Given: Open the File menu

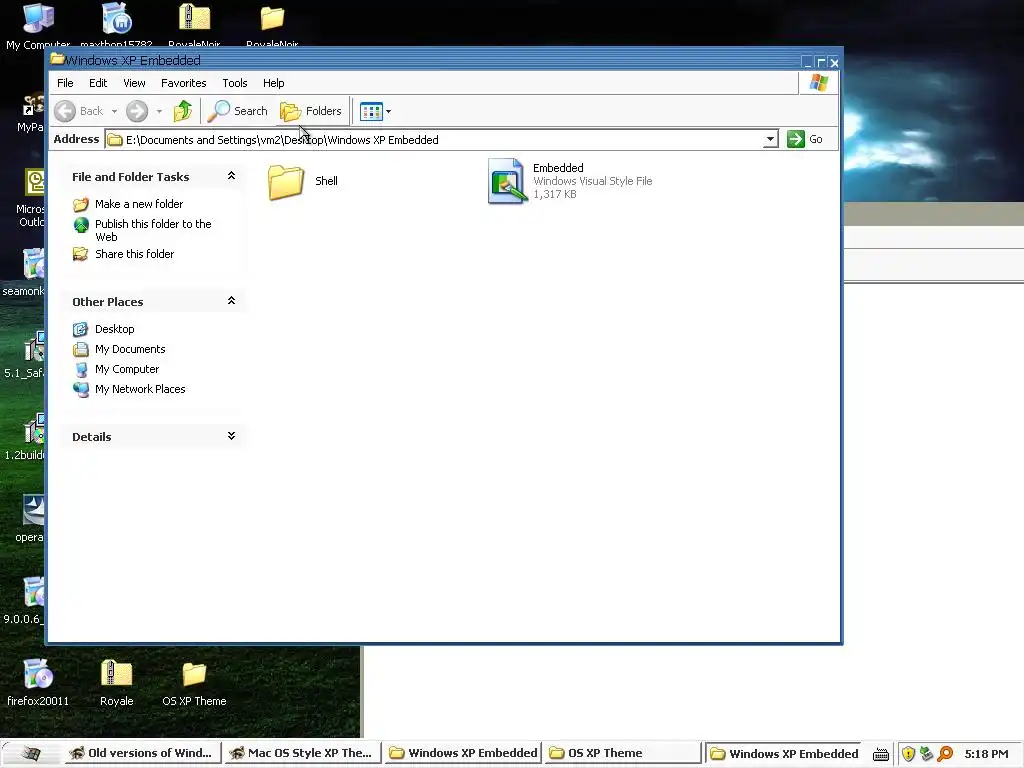Looking at the screenshot, I should tap(65, 83).
